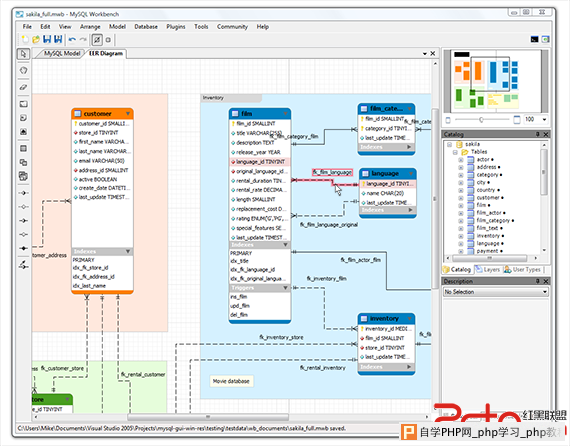
Task: Open an existing model file
Action: click(36, 39)
